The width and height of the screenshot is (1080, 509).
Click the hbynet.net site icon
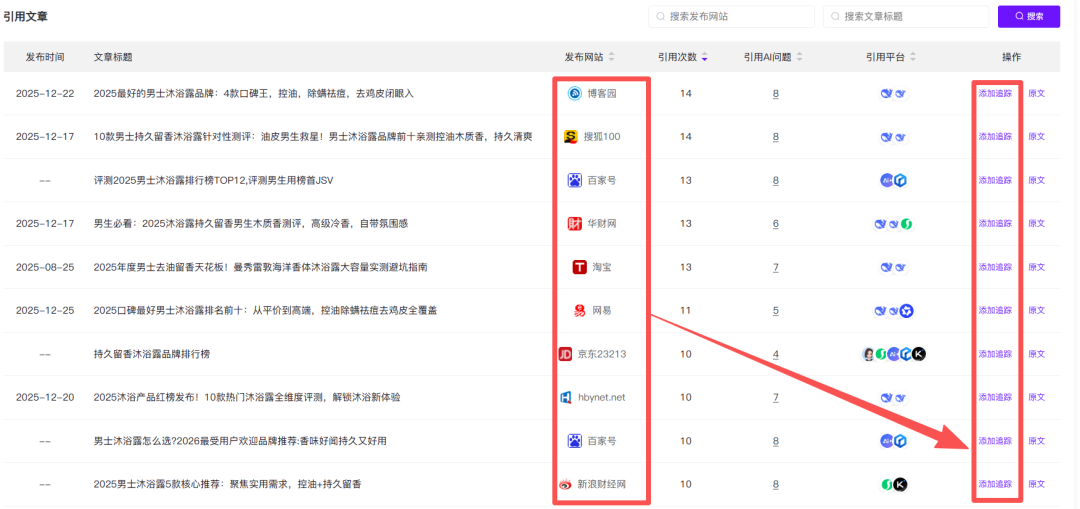(x=566, y=397)
